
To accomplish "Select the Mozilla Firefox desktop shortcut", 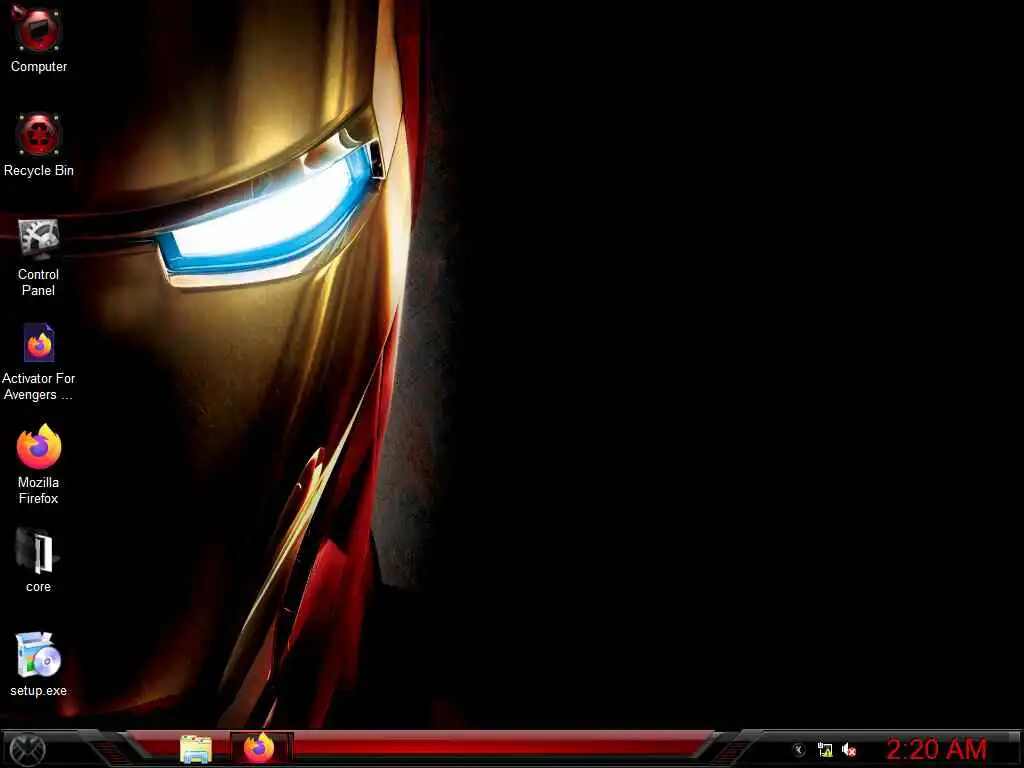I will pyautogui.click(x=39, y=447).
